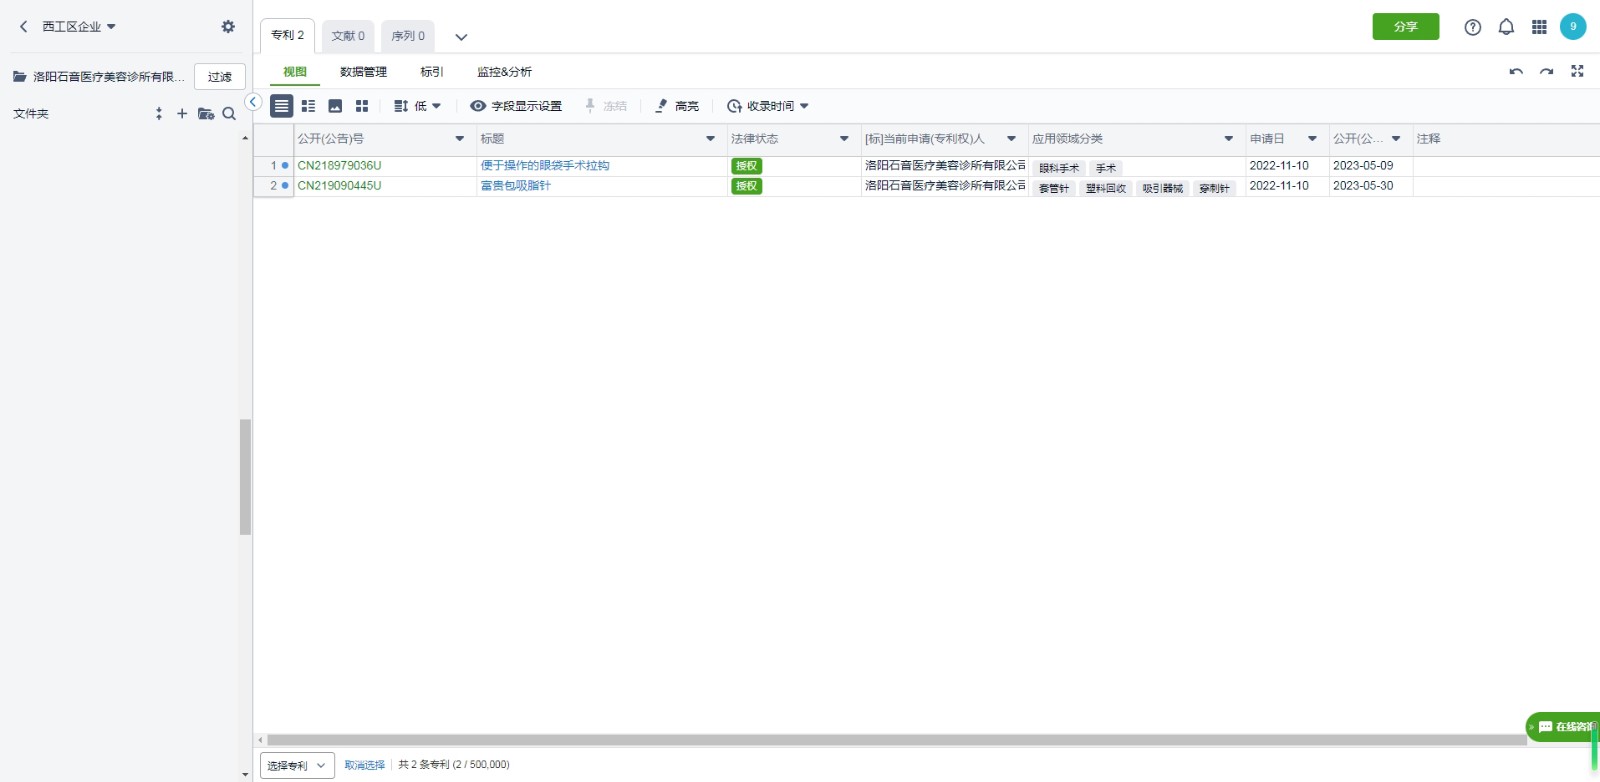This screenshot has height=782, width=1600.
Task: Open the 当前申请(专利权)人 column filter arrow
Action: tap(1011, 139)
